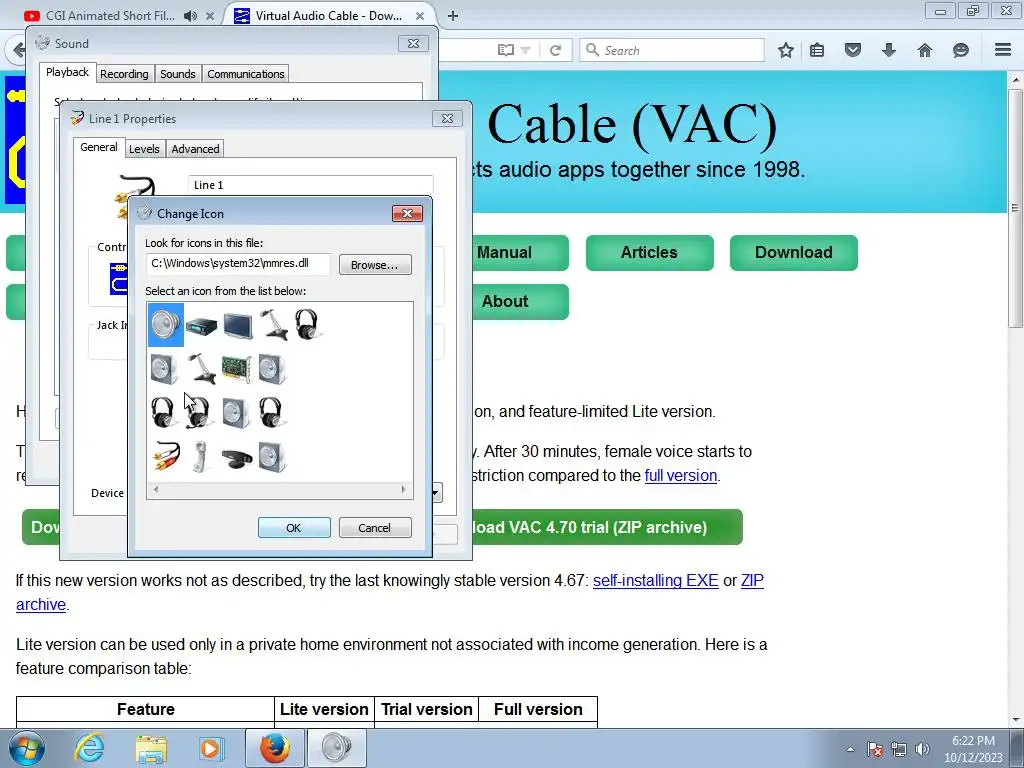
Task: Click the green Download navigation button
Action: pos(793,253)
